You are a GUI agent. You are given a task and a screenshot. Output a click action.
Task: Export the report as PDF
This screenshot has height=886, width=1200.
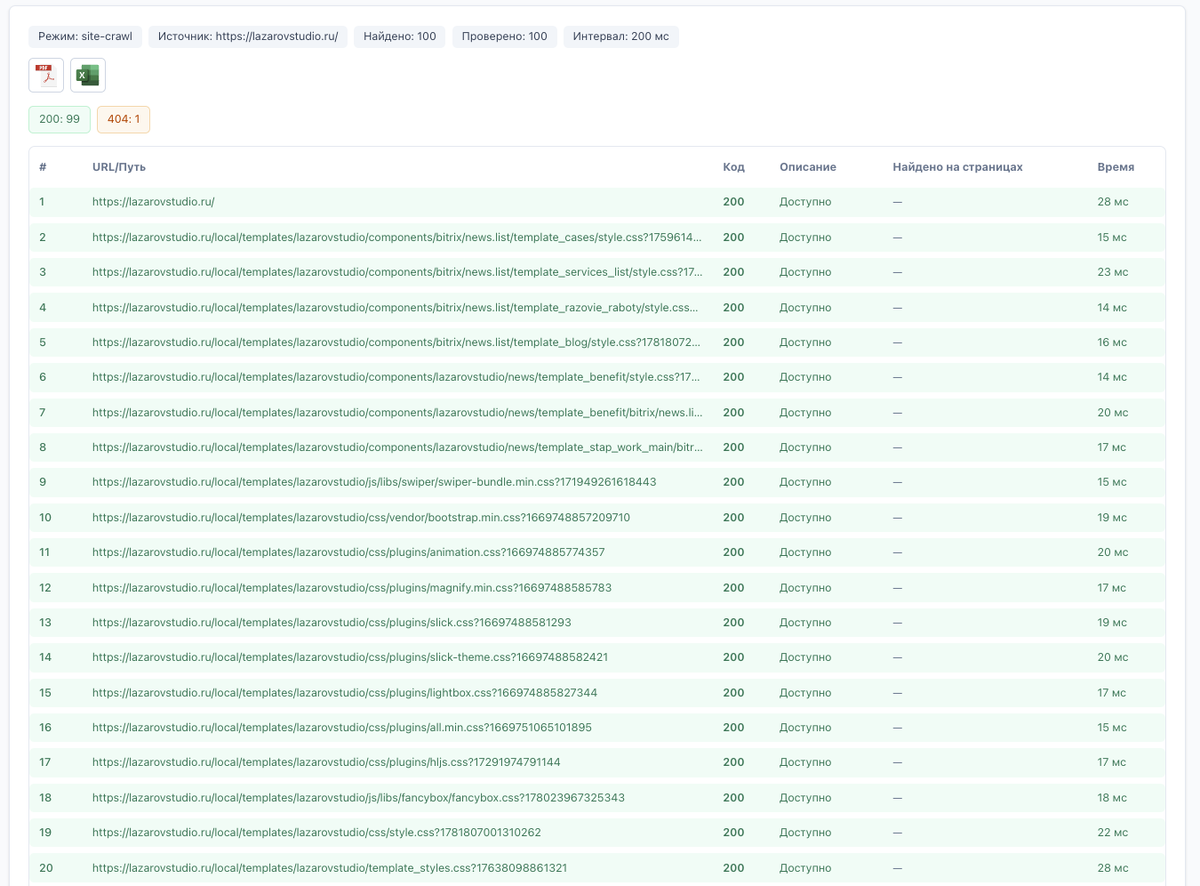[x=46, y=75]
